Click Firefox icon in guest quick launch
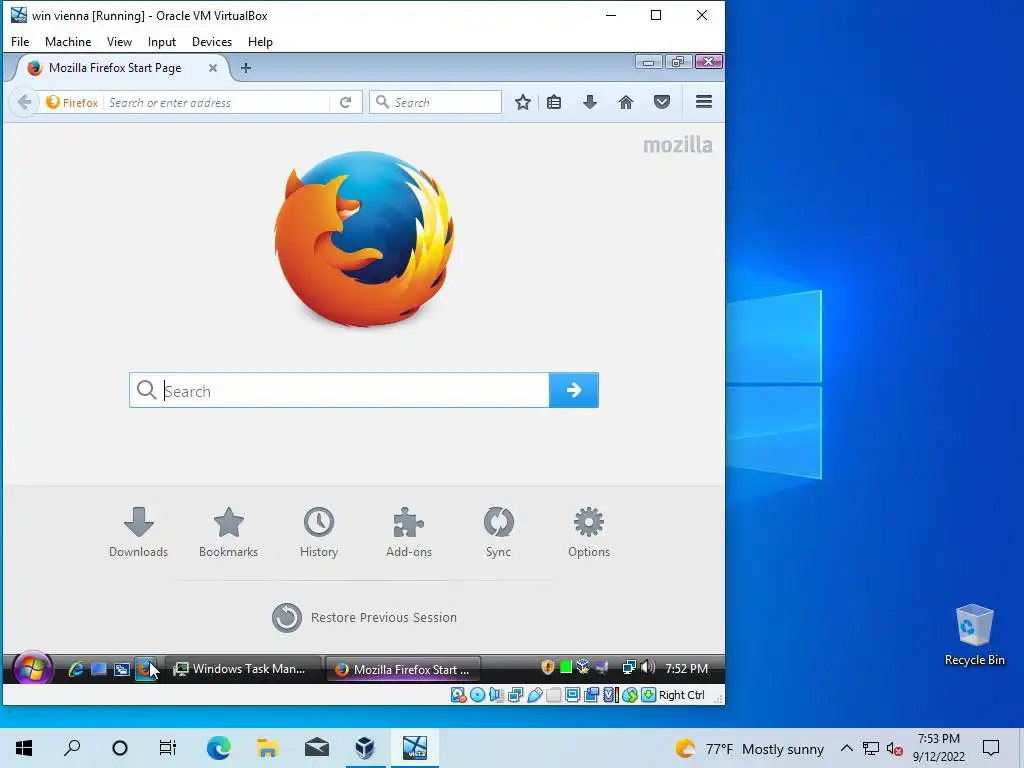The height and width of the screenshot is (768, 1024). [145, 669]
